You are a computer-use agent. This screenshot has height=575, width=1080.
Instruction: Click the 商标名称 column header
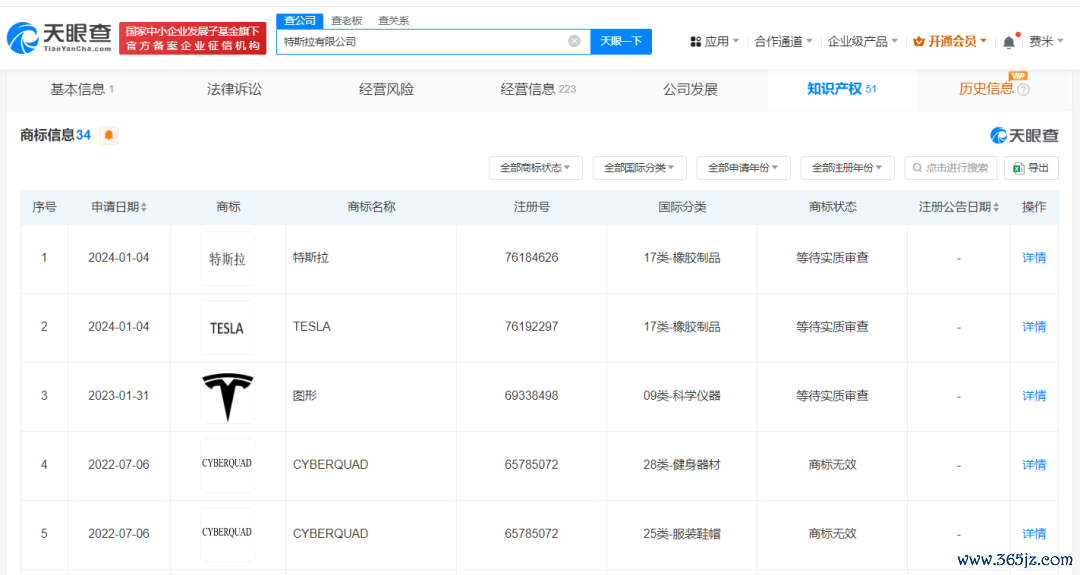tap(371, 207)
